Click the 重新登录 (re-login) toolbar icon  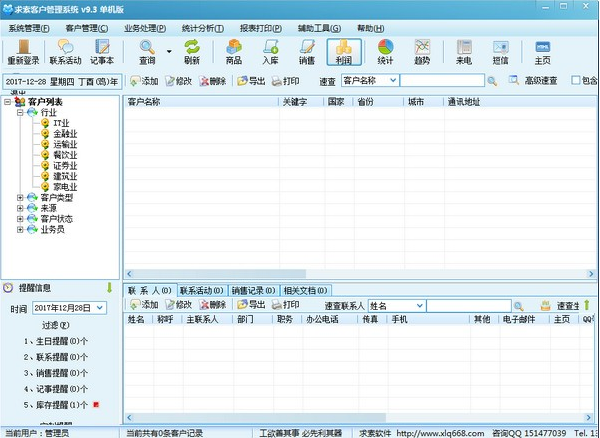coord(24,51)
